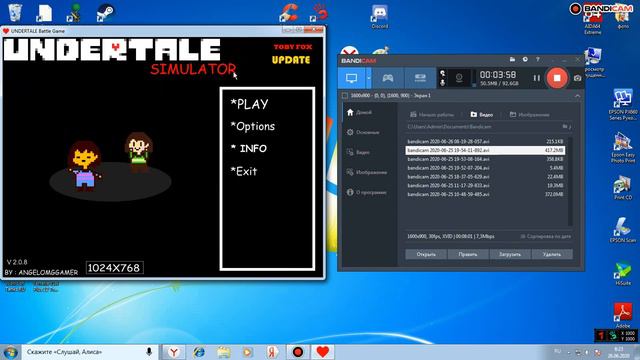
Task: Click microphone icon in Alice search bar
Action: click(x=149, y=351)
